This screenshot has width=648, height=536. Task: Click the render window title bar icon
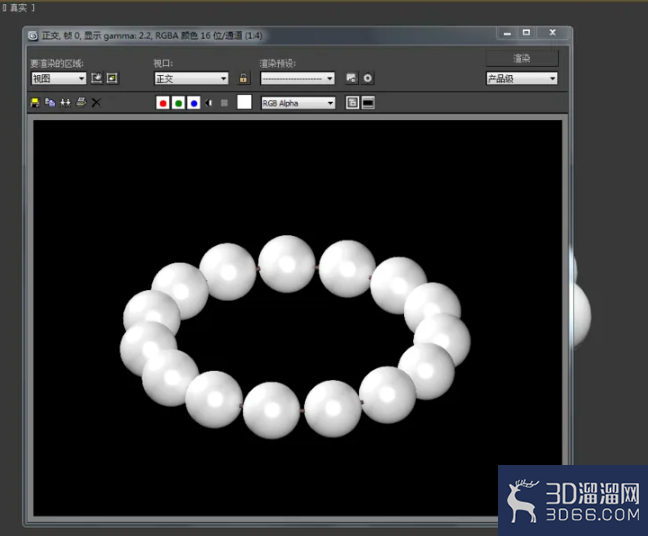pos(33,36)
